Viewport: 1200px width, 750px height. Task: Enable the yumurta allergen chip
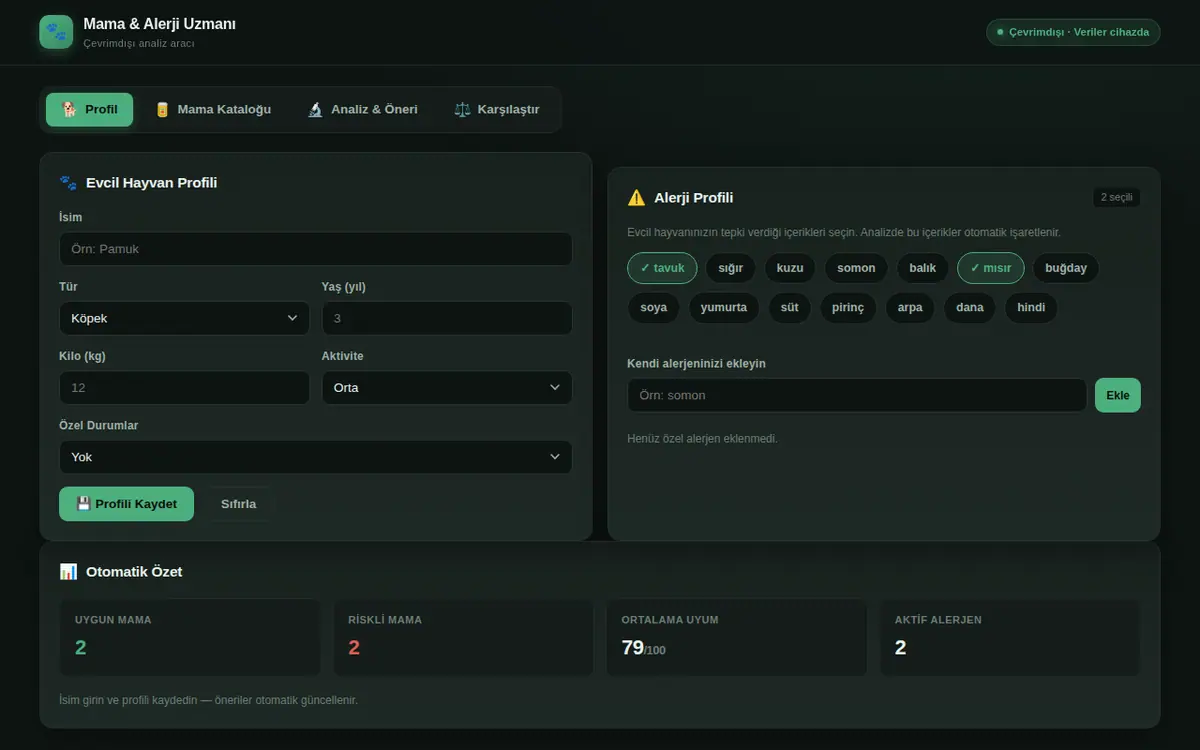point(724,308)
